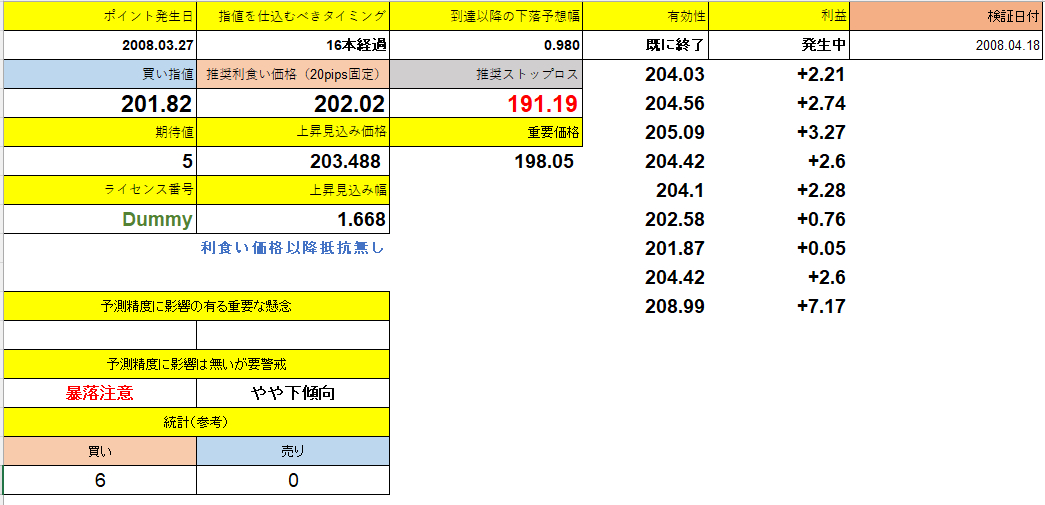Viewport: 1045px width, 505px height.
Task: Select the 期待値 label cell
Action: click(x=100, y=132)
